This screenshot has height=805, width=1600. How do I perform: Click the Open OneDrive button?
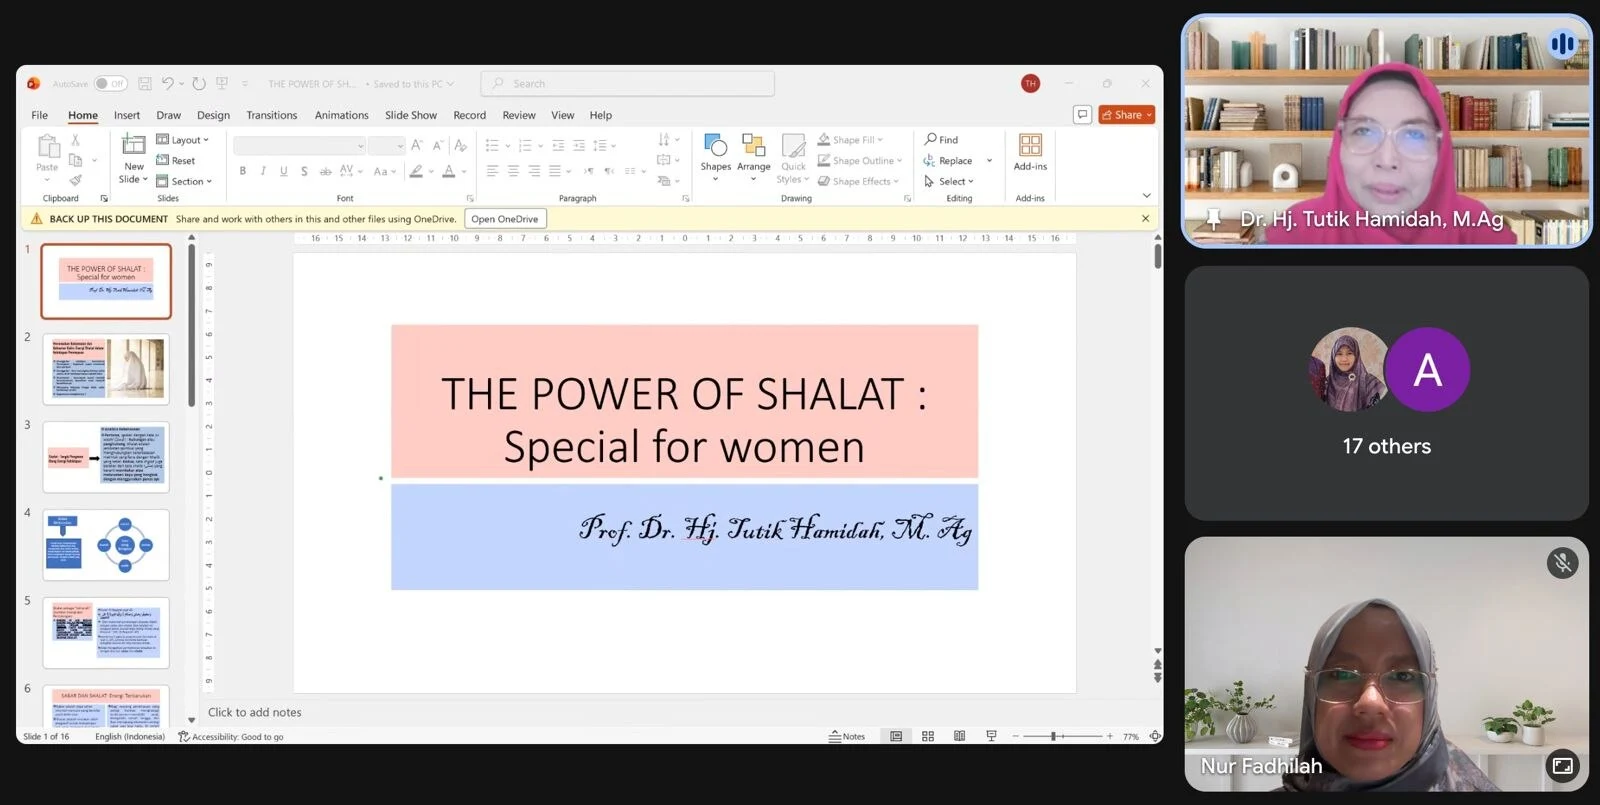coord(504,219)
